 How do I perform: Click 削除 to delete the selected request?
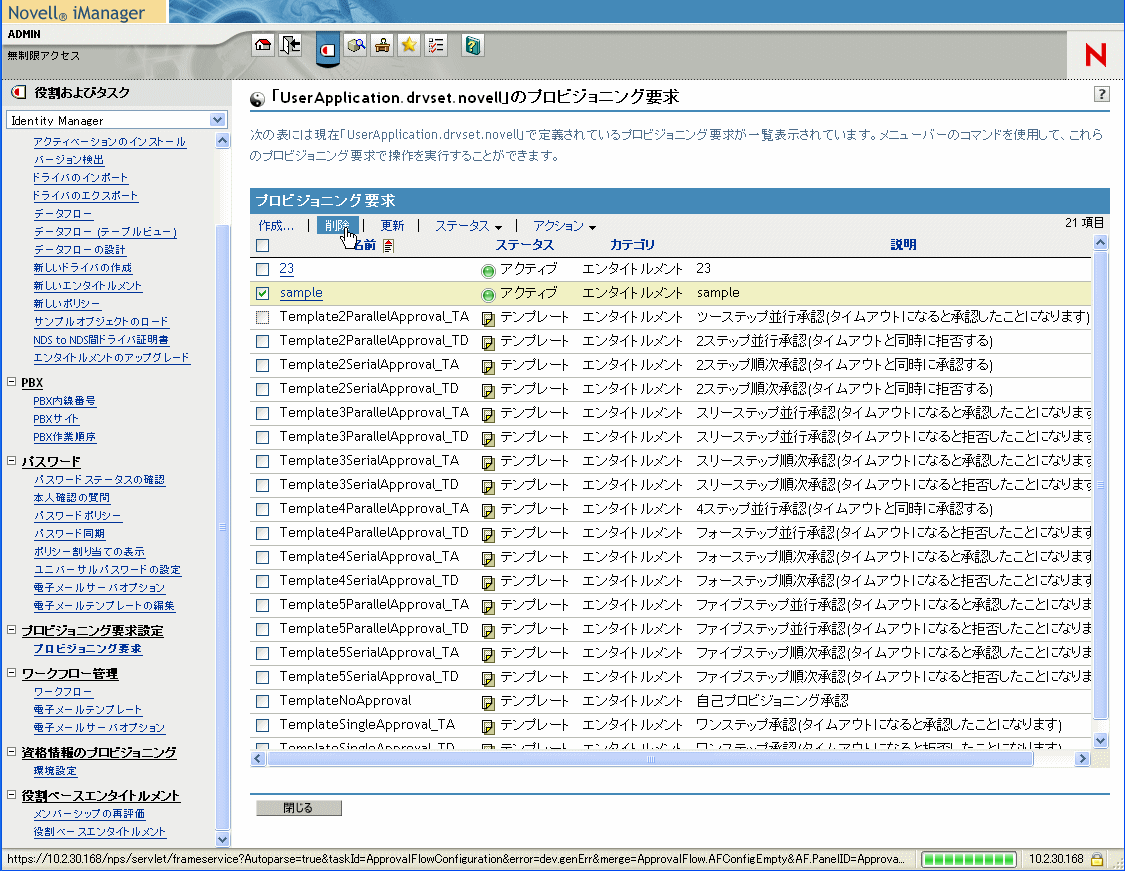click(x=337, y=225)
